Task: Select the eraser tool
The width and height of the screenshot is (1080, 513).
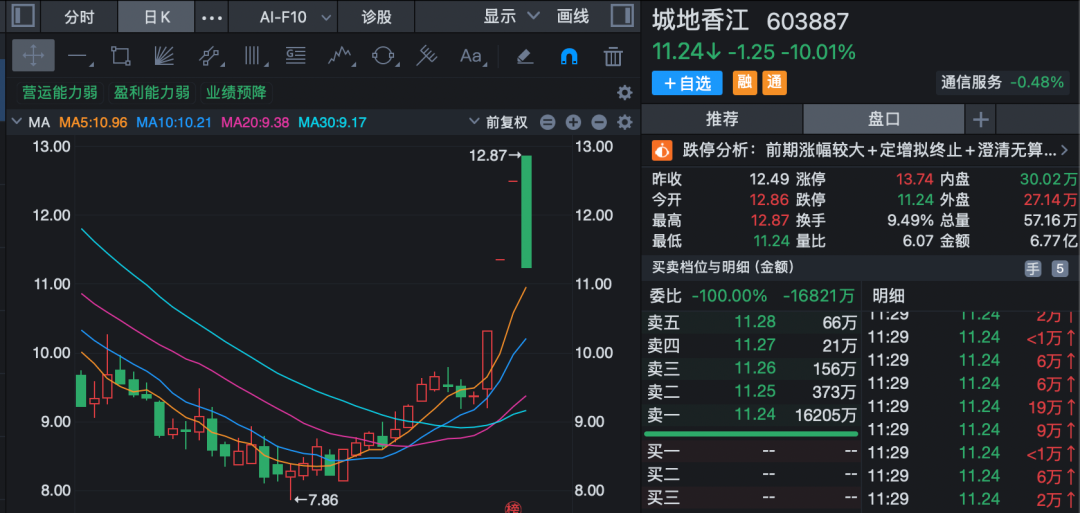Action: (x=525, y=56)
